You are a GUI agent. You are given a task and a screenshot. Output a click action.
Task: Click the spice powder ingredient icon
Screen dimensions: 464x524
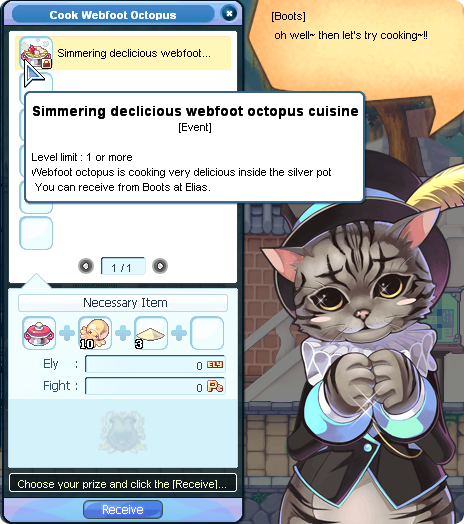pyautogui.click(x=151, y=333)
